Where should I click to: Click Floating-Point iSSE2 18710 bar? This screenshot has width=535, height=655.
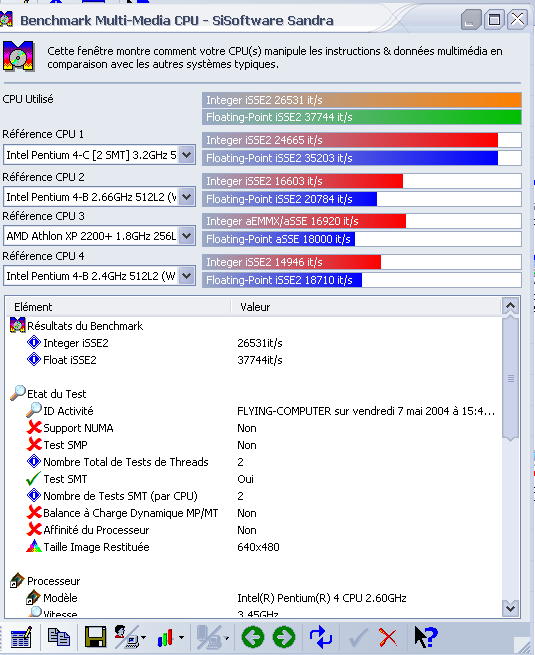point(282,280)
